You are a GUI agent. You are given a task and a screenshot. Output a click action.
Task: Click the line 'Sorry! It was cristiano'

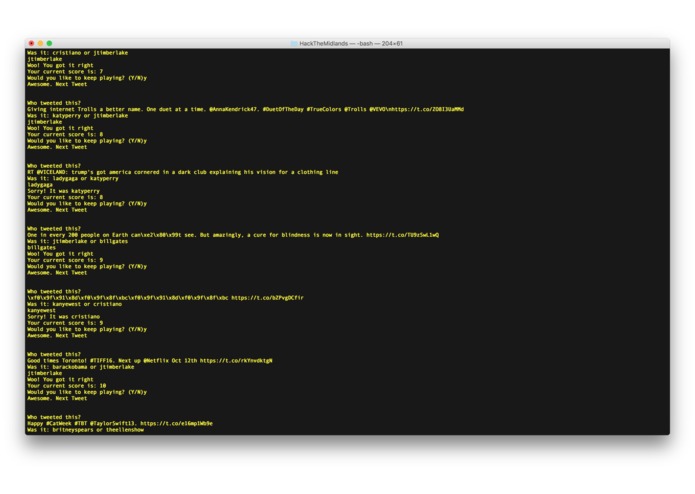click(x=63, y=317)
